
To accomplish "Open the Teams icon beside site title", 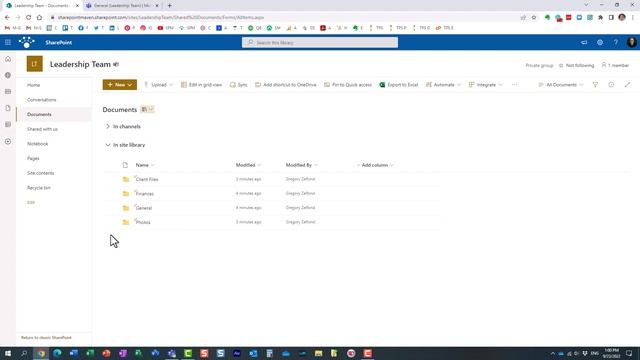I will click(x=116, y=64).
